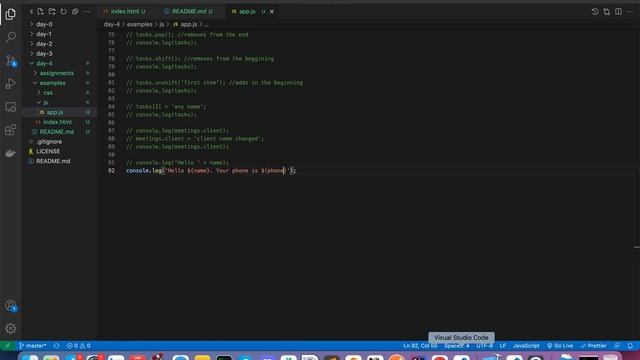The height and width of the screenshot is (360, 640).
Task: Change indentation via Spaces: 4
Action: click(x=456, y=346)
